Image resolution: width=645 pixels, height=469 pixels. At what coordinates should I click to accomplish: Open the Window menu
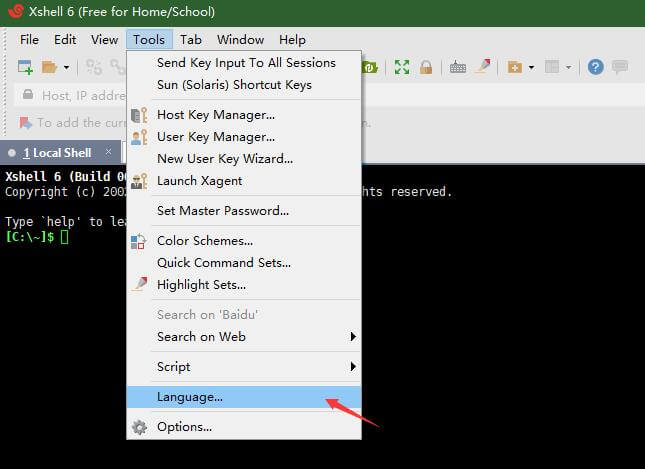[x=240, y=40]
